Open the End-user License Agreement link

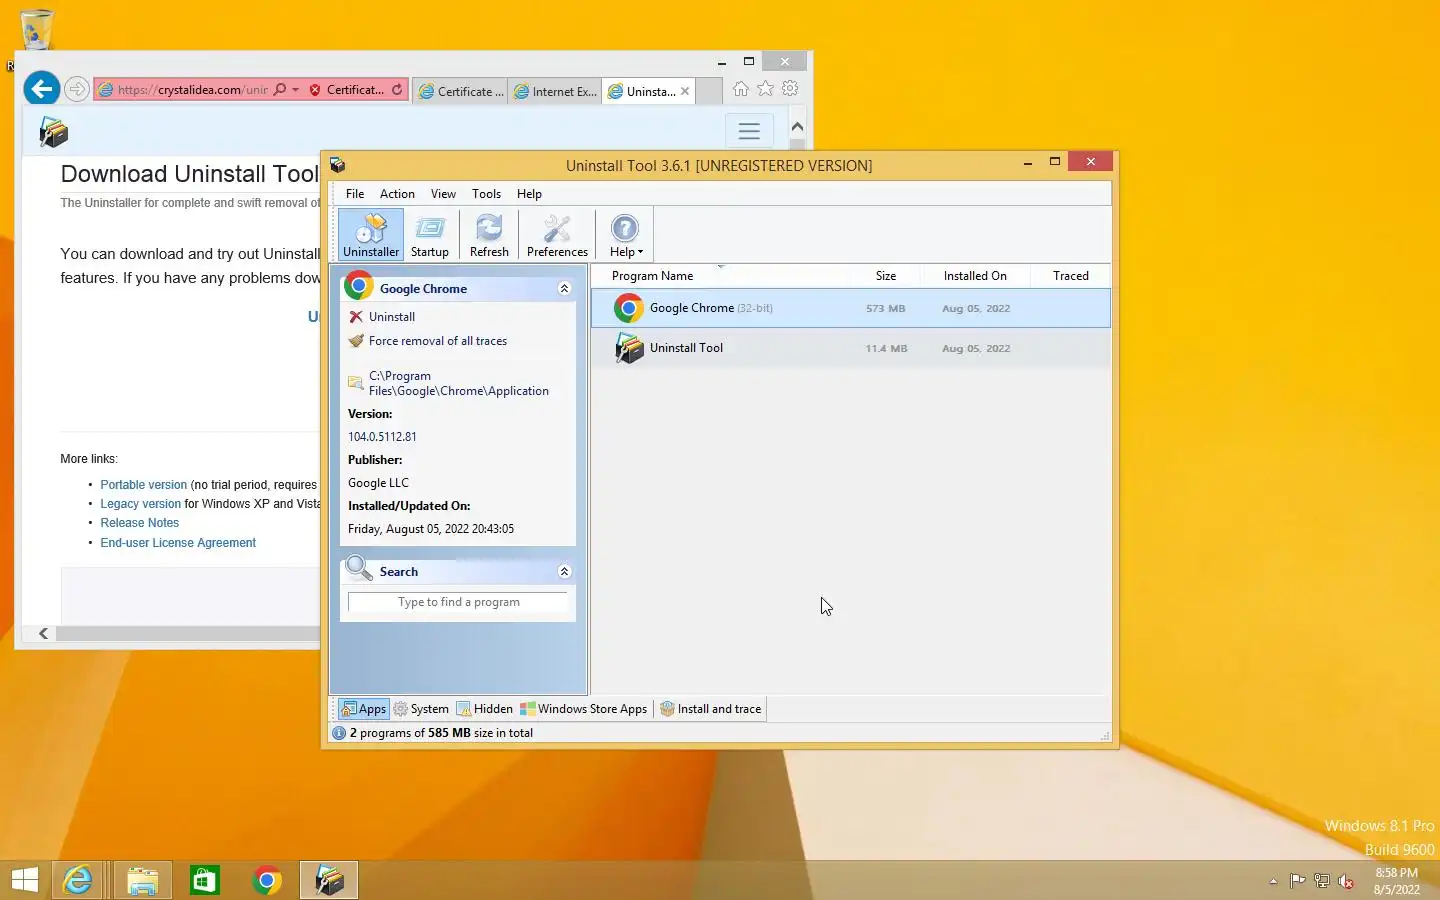coord(178,543)
